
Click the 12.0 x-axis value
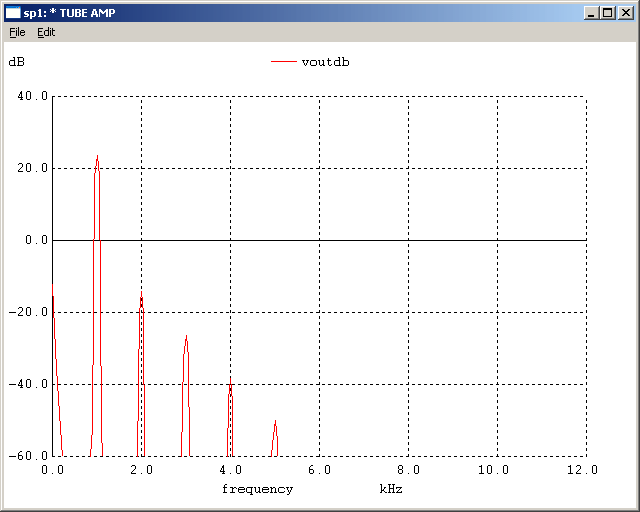pos(582,470)
